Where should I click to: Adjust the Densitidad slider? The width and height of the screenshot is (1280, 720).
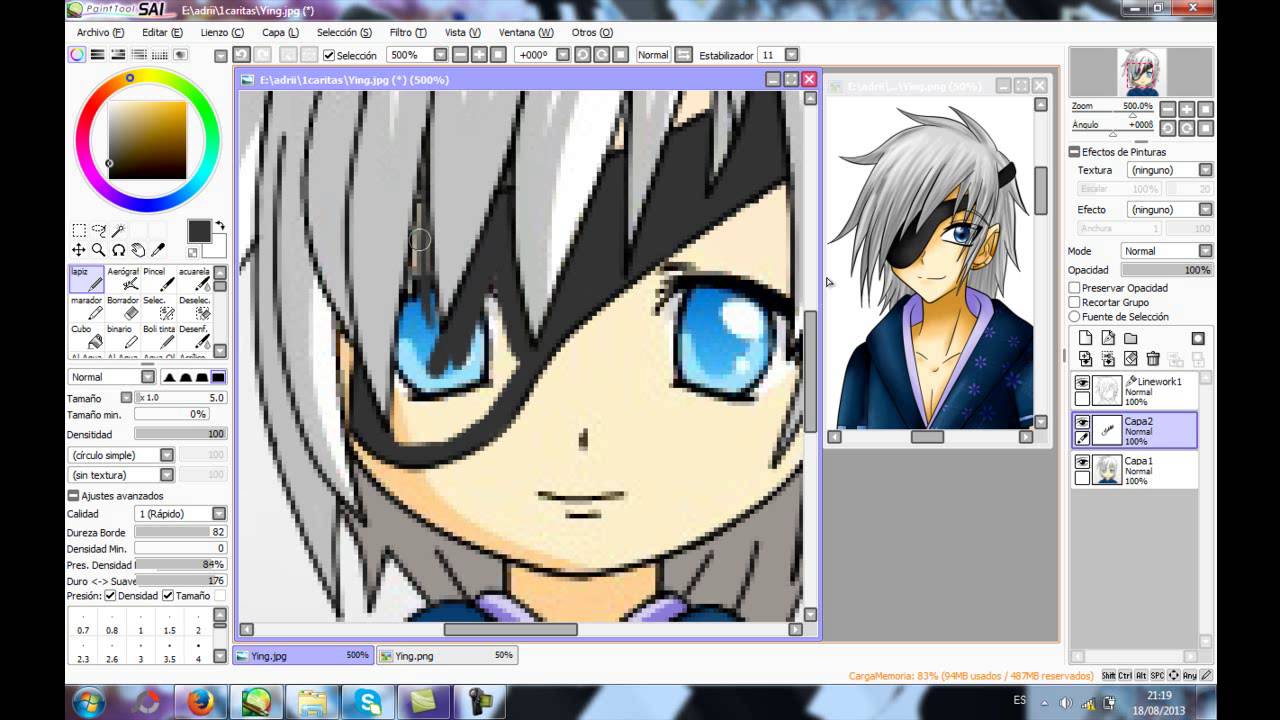[181, 435]
